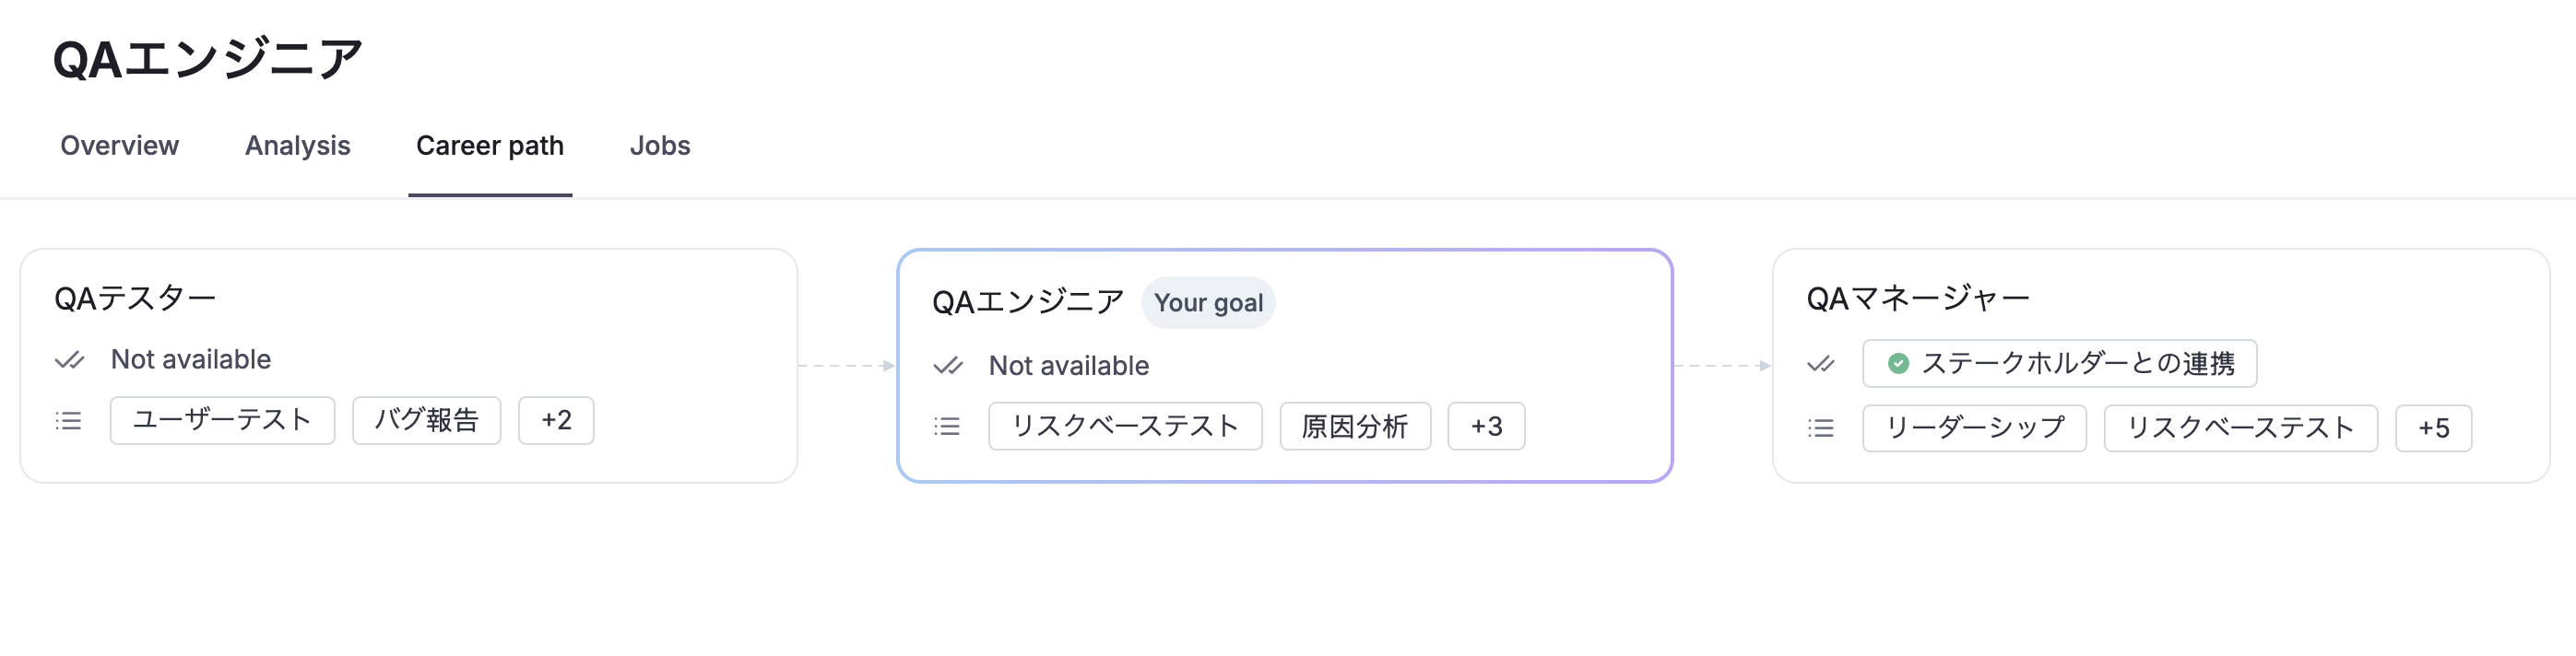Switch to the Overview tab

click(120, 146)
